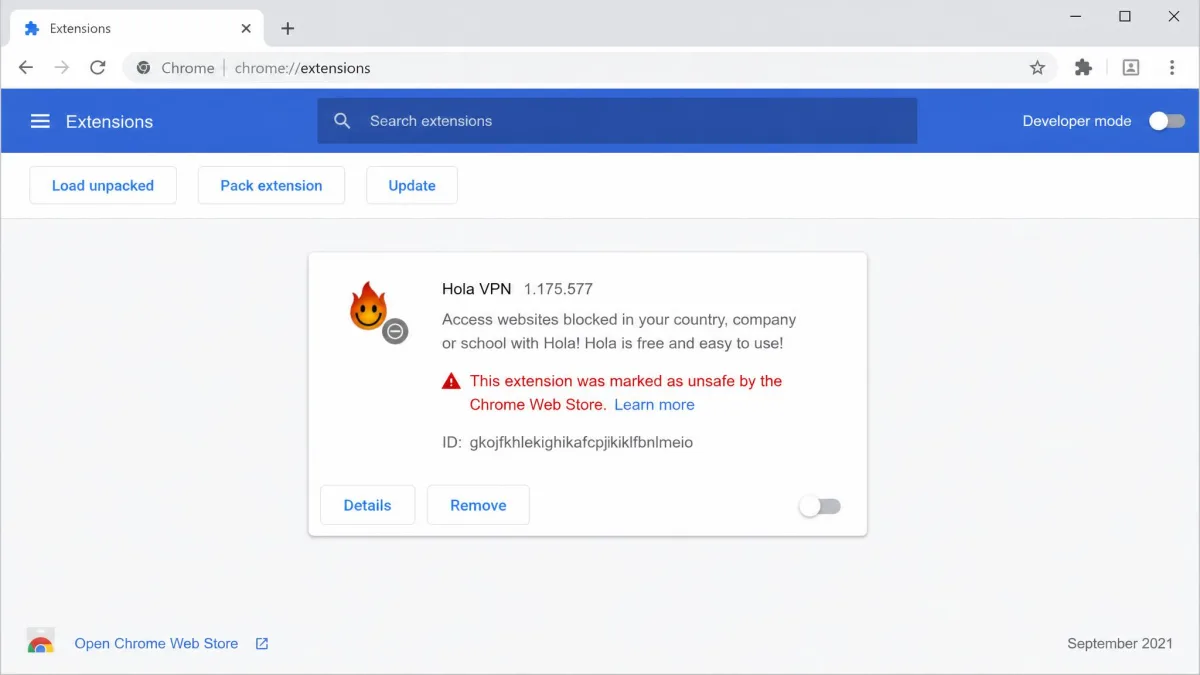Remove the Hola VPN extension
The image size is (1200, 675).
(478, 505)
